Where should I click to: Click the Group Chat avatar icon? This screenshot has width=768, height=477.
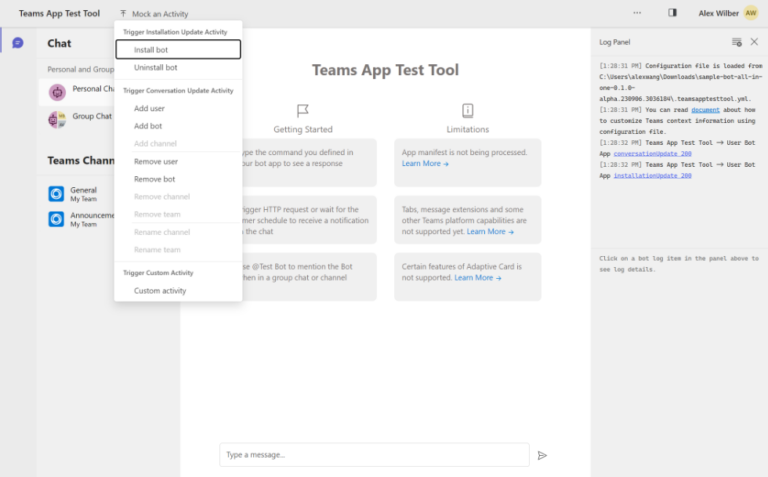(x=57, y=119)
